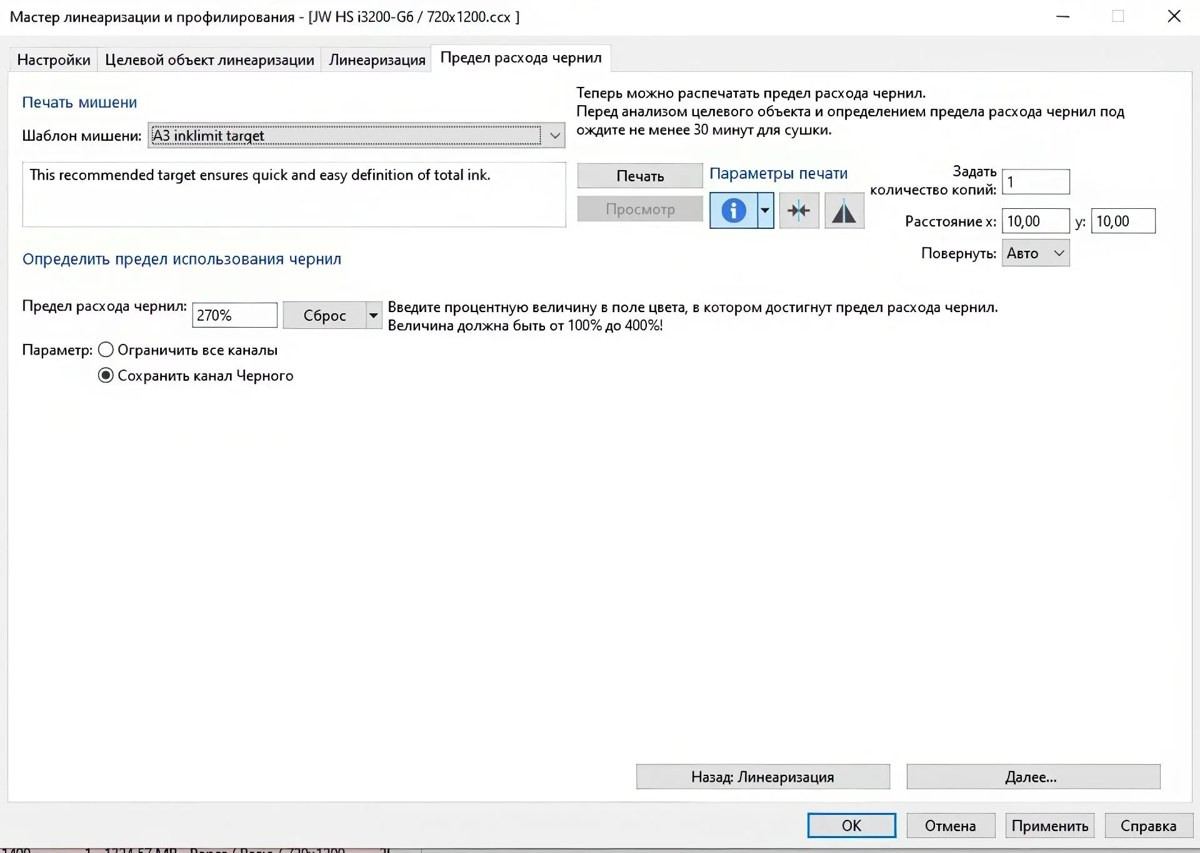Switch to Целевой объект линеаризации tab

click(x=210, y=60)
